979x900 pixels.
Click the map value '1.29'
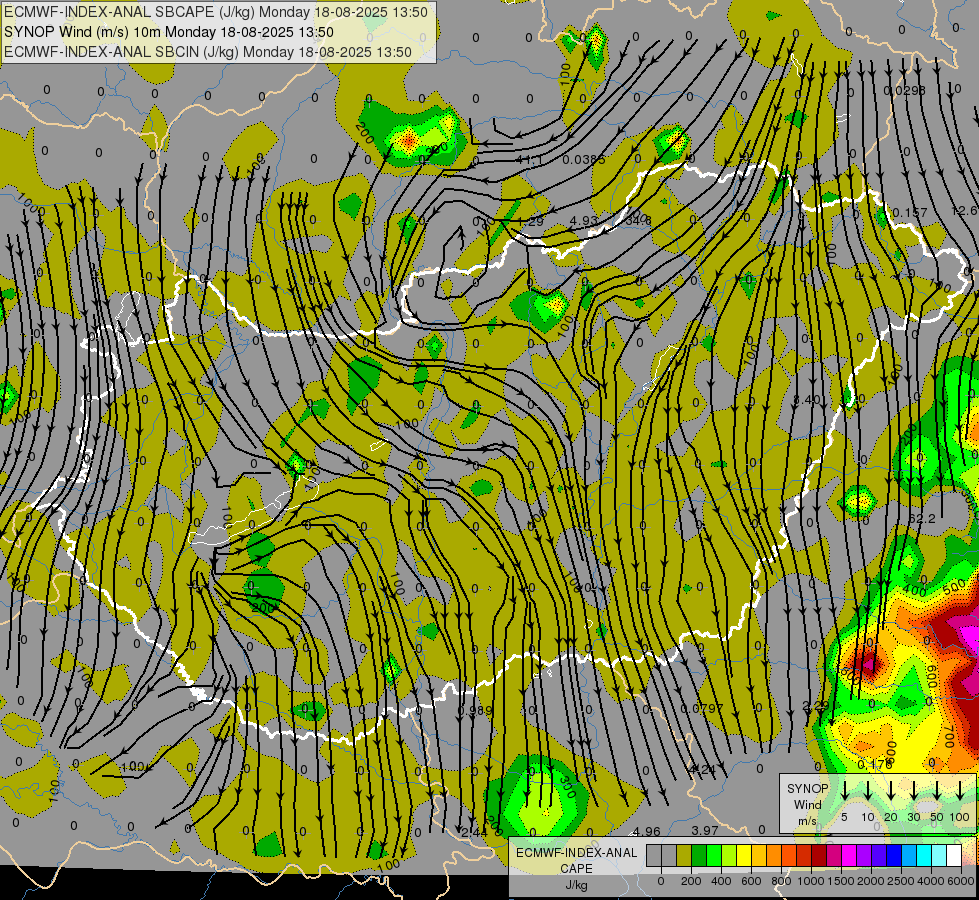529,221
